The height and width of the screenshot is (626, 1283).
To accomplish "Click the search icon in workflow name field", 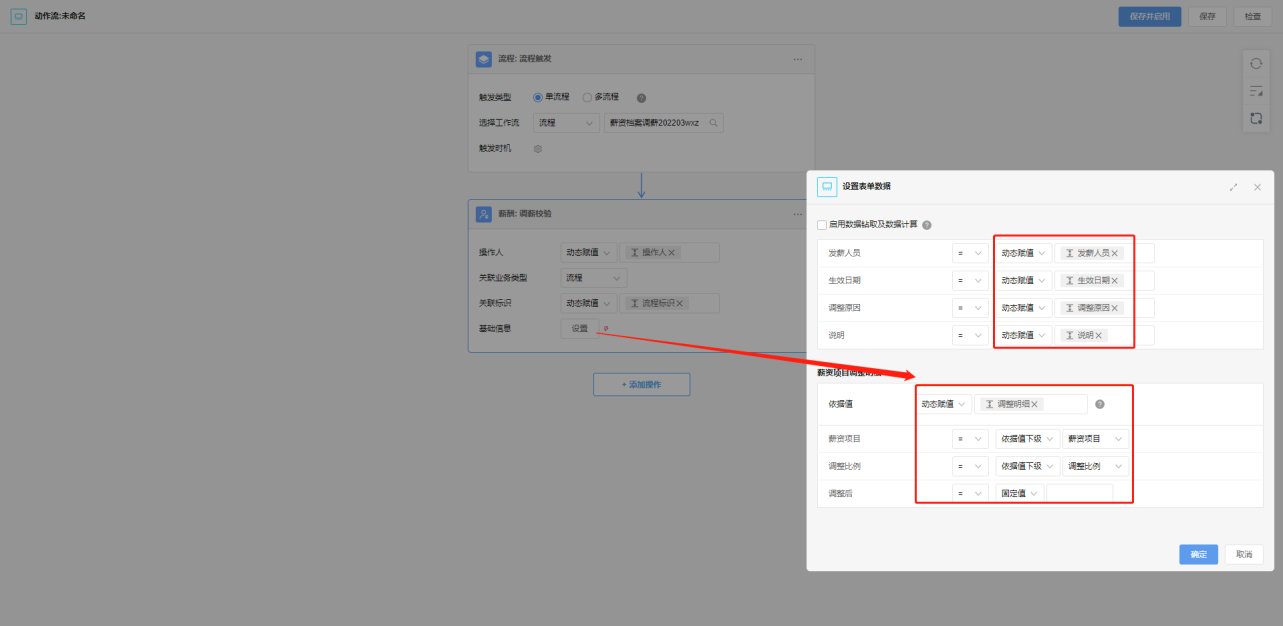I will tap(713, 123).
